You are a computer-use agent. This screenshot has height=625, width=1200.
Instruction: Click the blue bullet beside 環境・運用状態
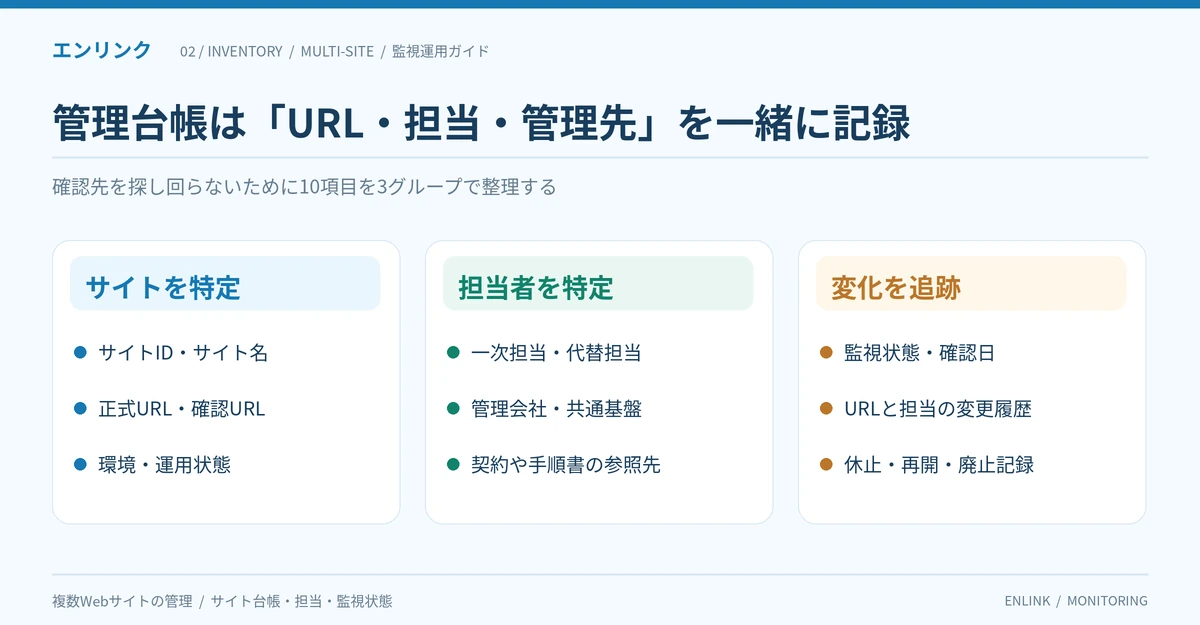(80, 464)
